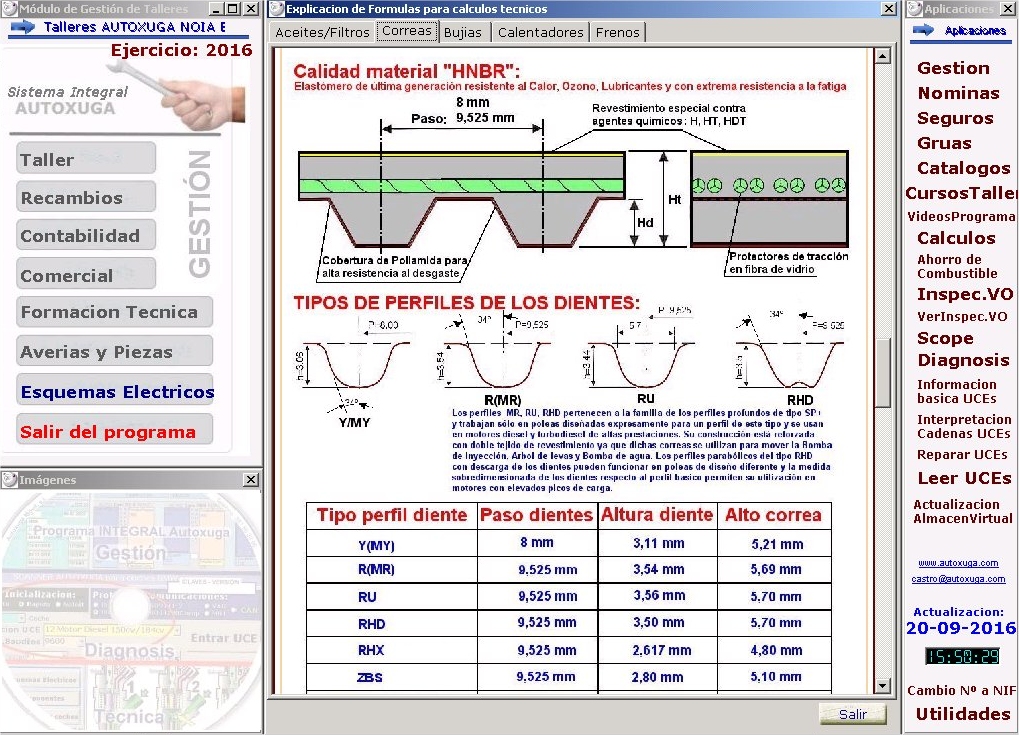Viewport: 1019px width, 735px height.
Task: Click the Alto correa column header
Action: pyautogui.click(x=773, y=515)
